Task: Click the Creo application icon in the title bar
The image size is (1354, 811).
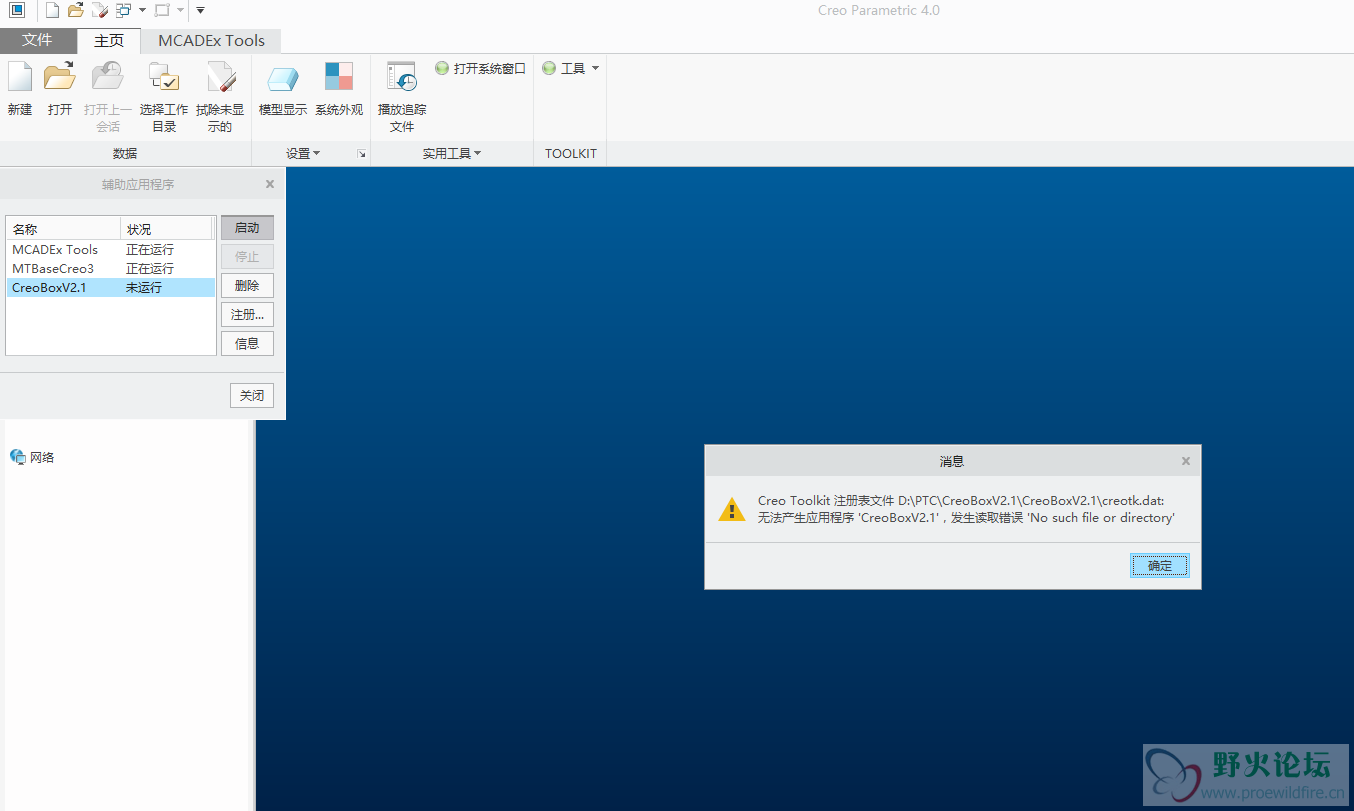Action: [x=17, y=10]
